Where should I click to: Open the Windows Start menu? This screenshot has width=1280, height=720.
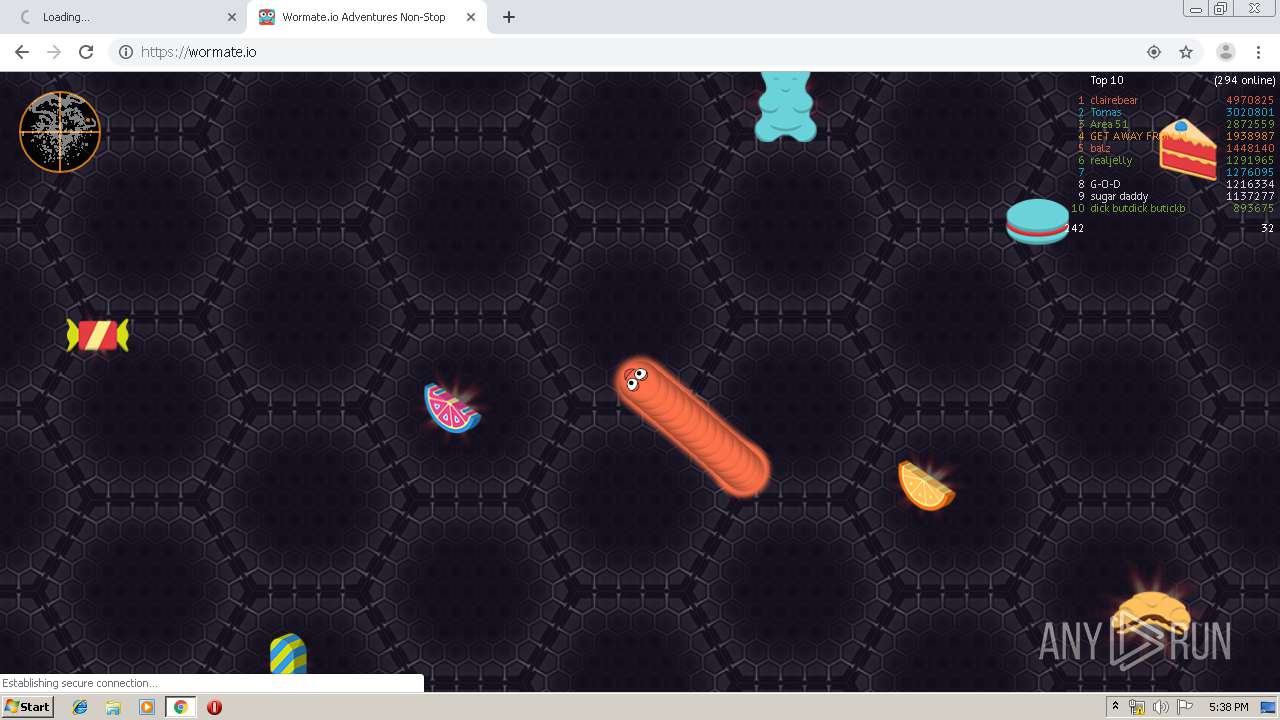pyautogui.click(x=28, y=707)
